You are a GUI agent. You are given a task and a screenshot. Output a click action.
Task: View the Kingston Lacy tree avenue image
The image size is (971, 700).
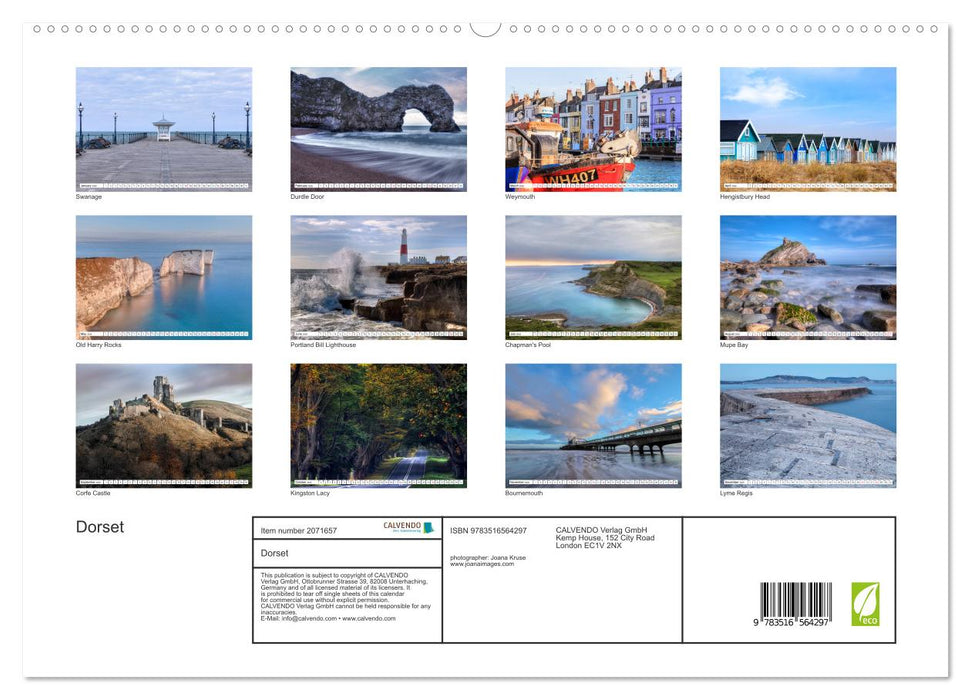pyautogui.click(x=378, y=426)
